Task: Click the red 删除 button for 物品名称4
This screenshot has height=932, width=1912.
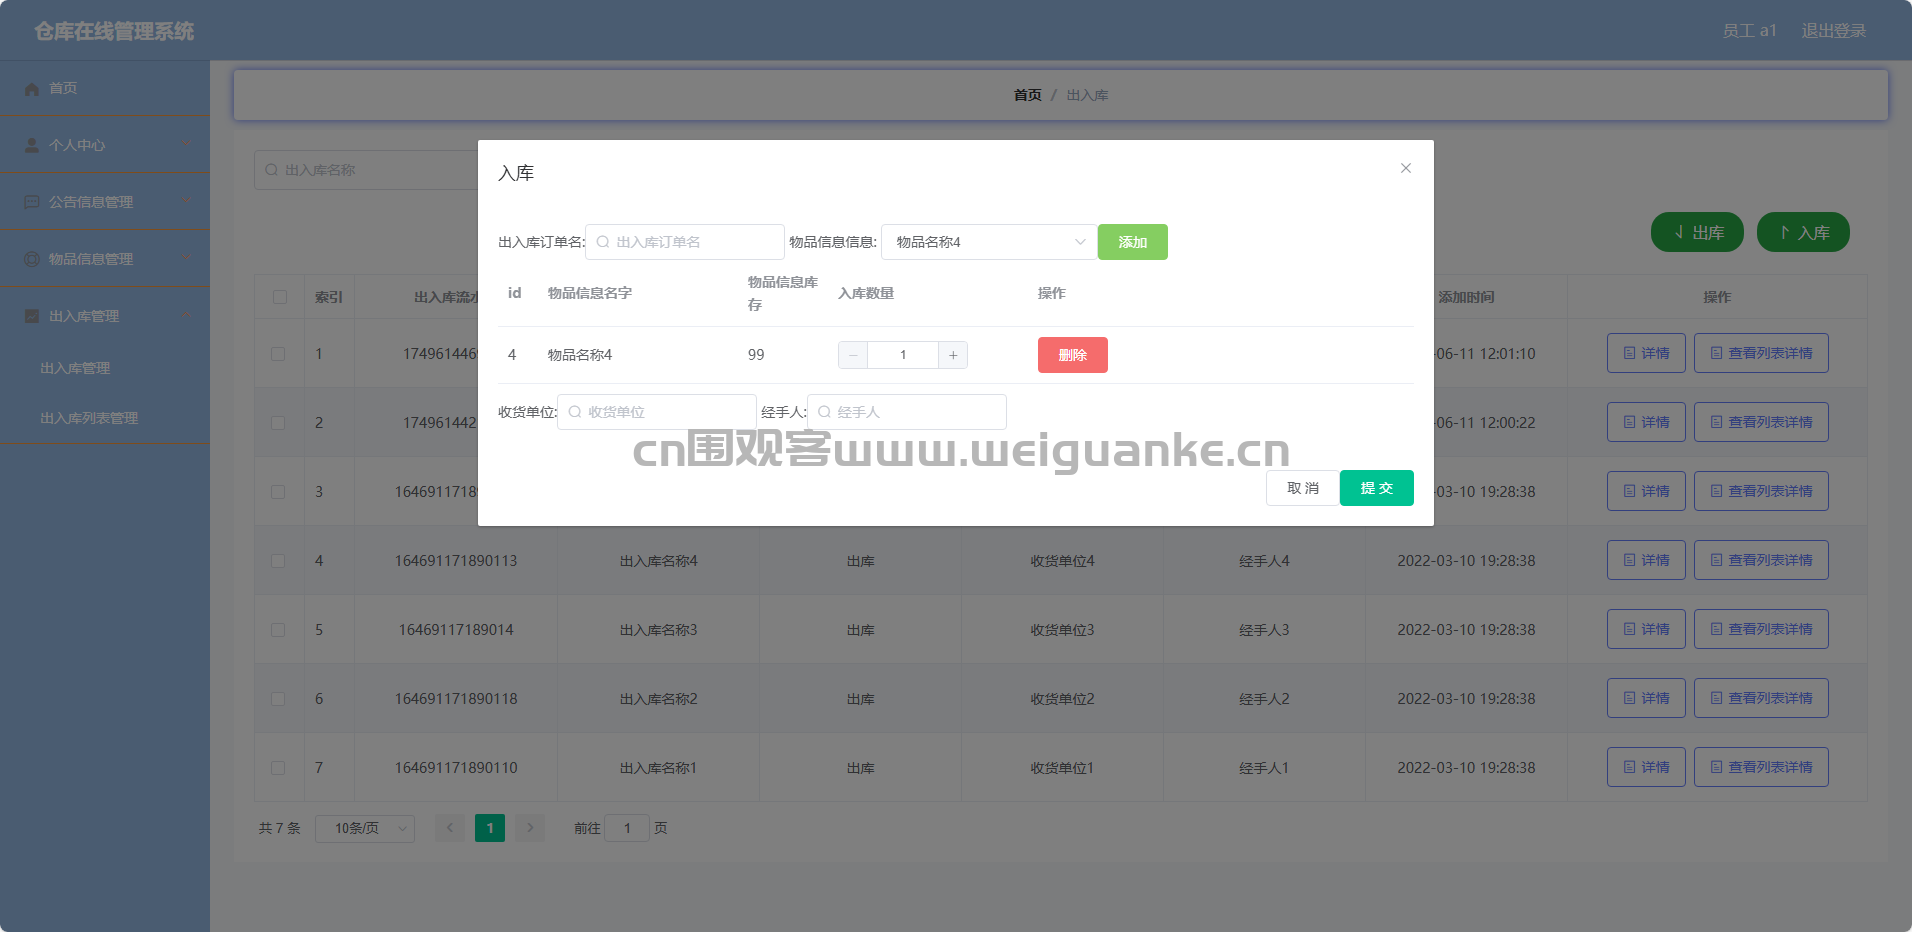Action: click(1072, 355)
